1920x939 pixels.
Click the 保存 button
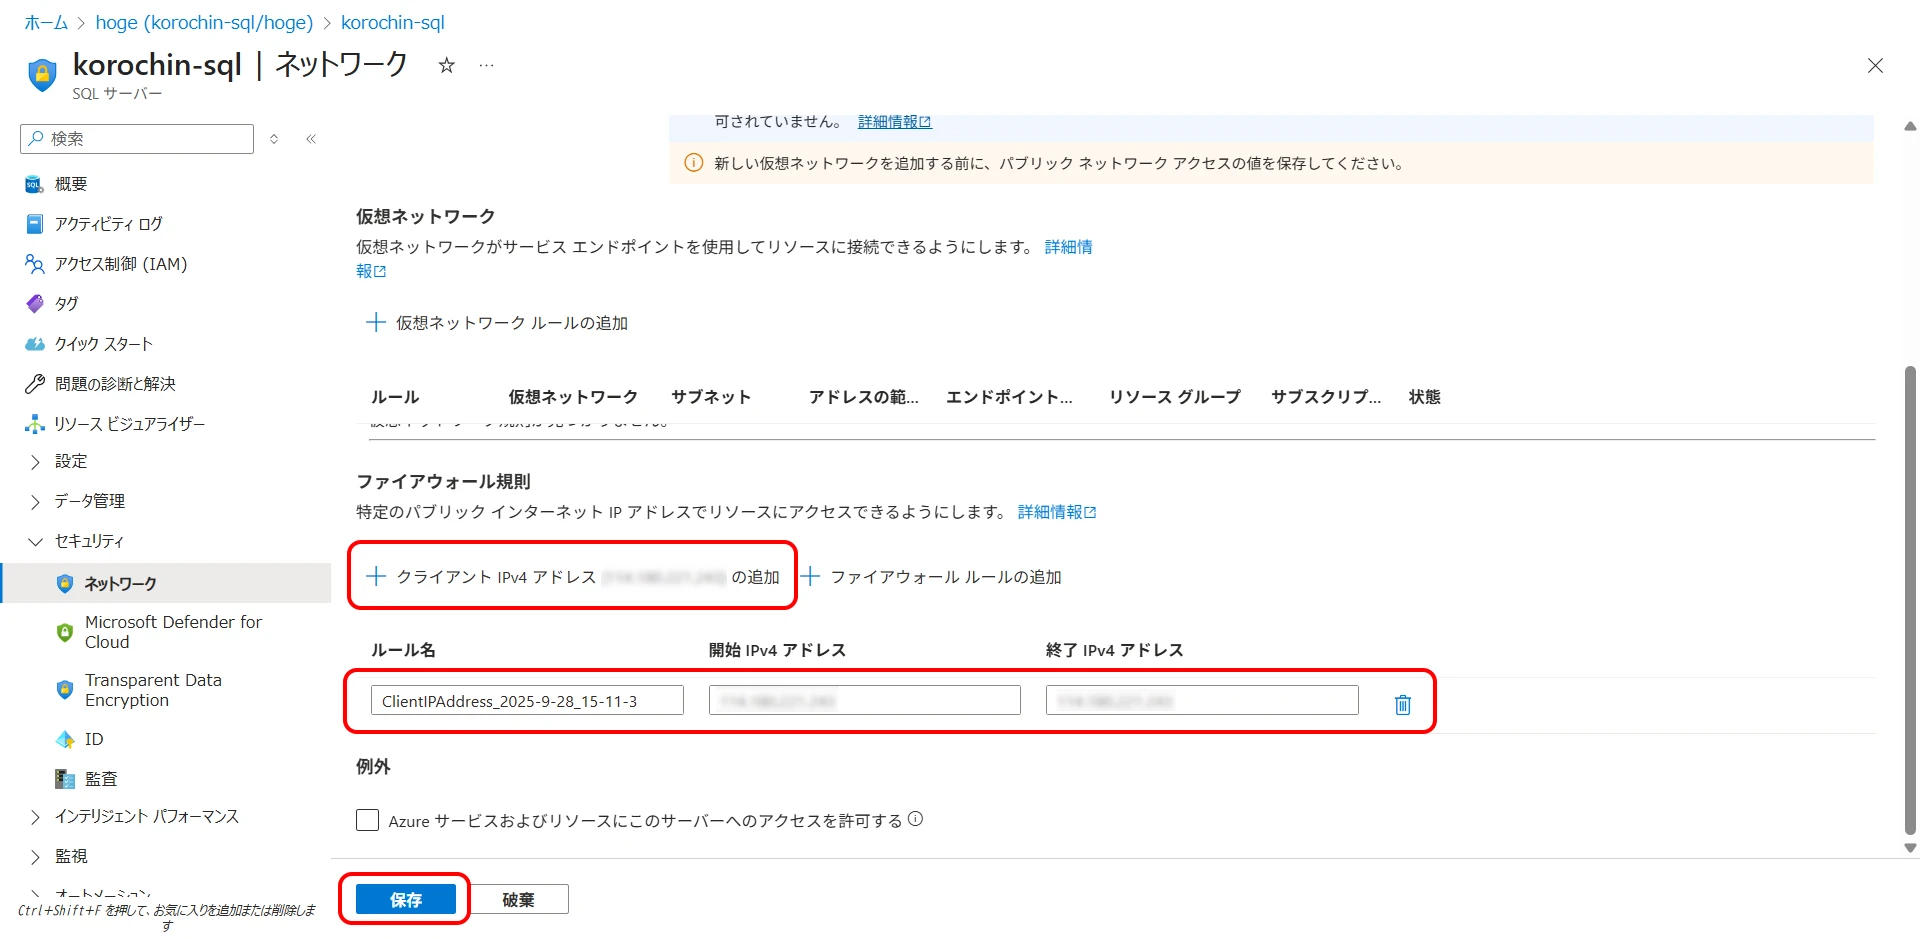(x=405, y=899)
